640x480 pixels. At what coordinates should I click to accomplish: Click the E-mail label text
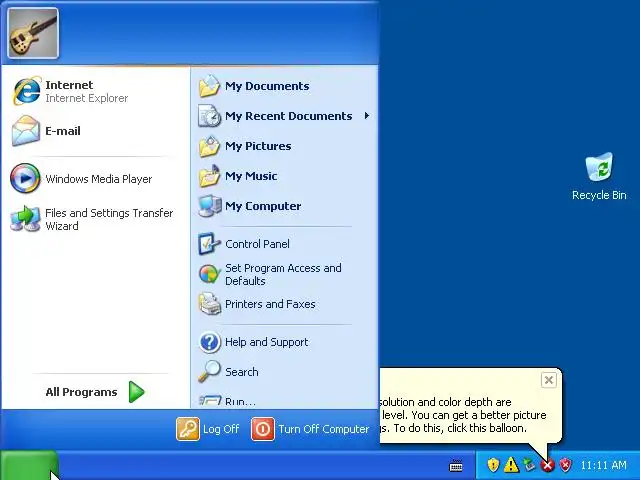pos(63,131)
